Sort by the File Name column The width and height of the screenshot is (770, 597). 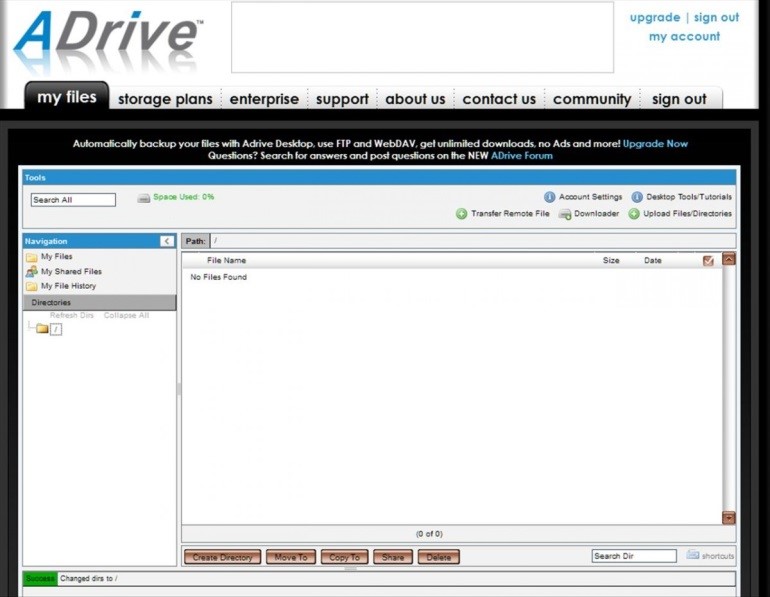pyautogui.click(x=226, y=260)
